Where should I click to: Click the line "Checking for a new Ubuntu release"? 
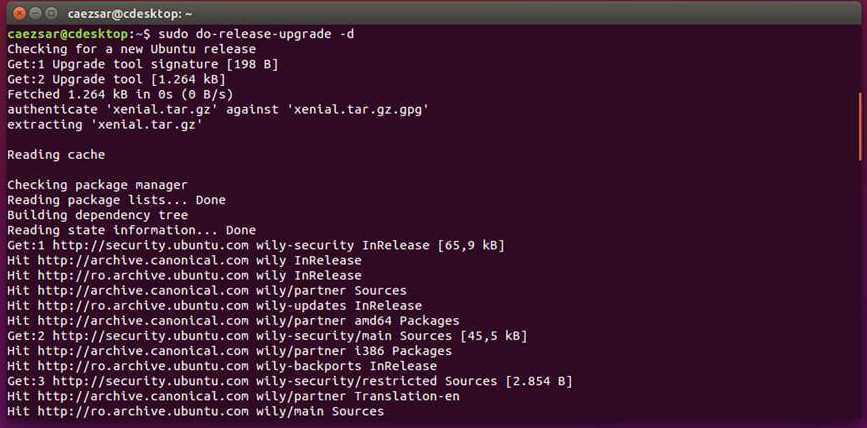(131, 49)
